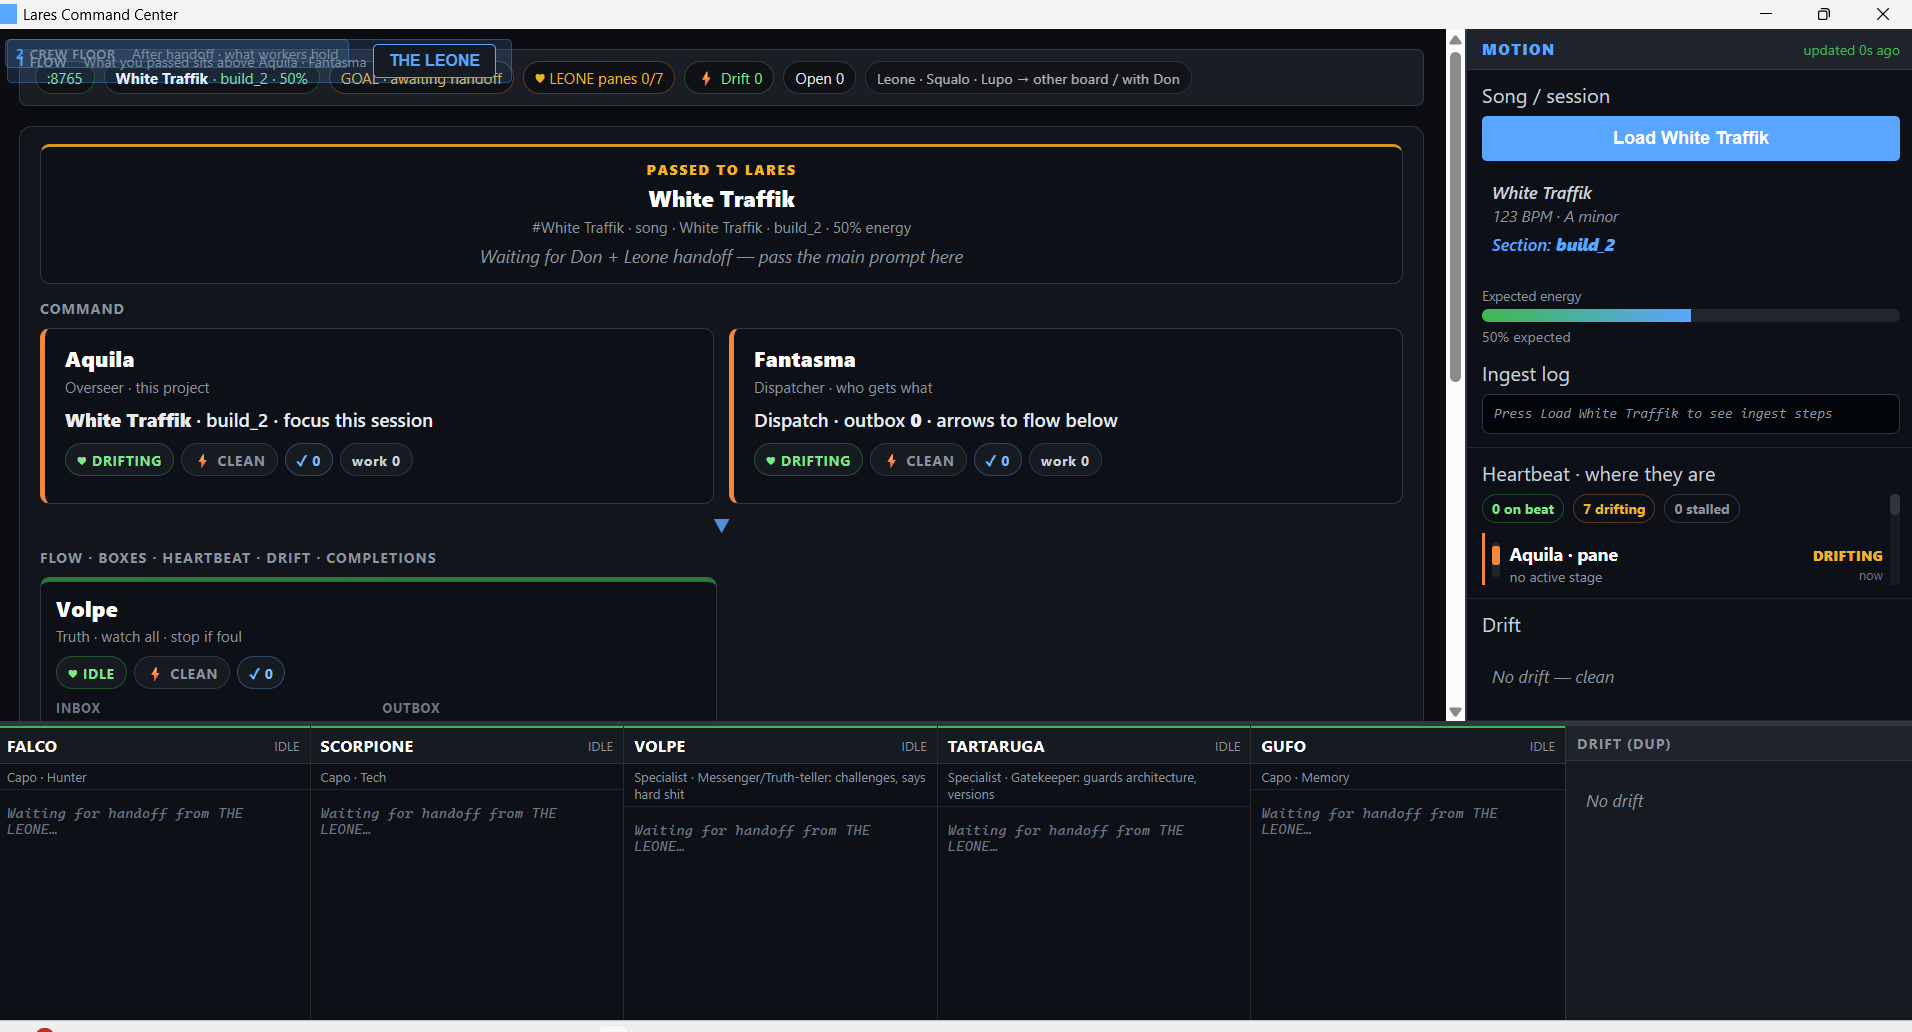1912x1032 pixels.
Task: Click the scrollbar up arrow in main panel
Action: tap(1456, 40)
